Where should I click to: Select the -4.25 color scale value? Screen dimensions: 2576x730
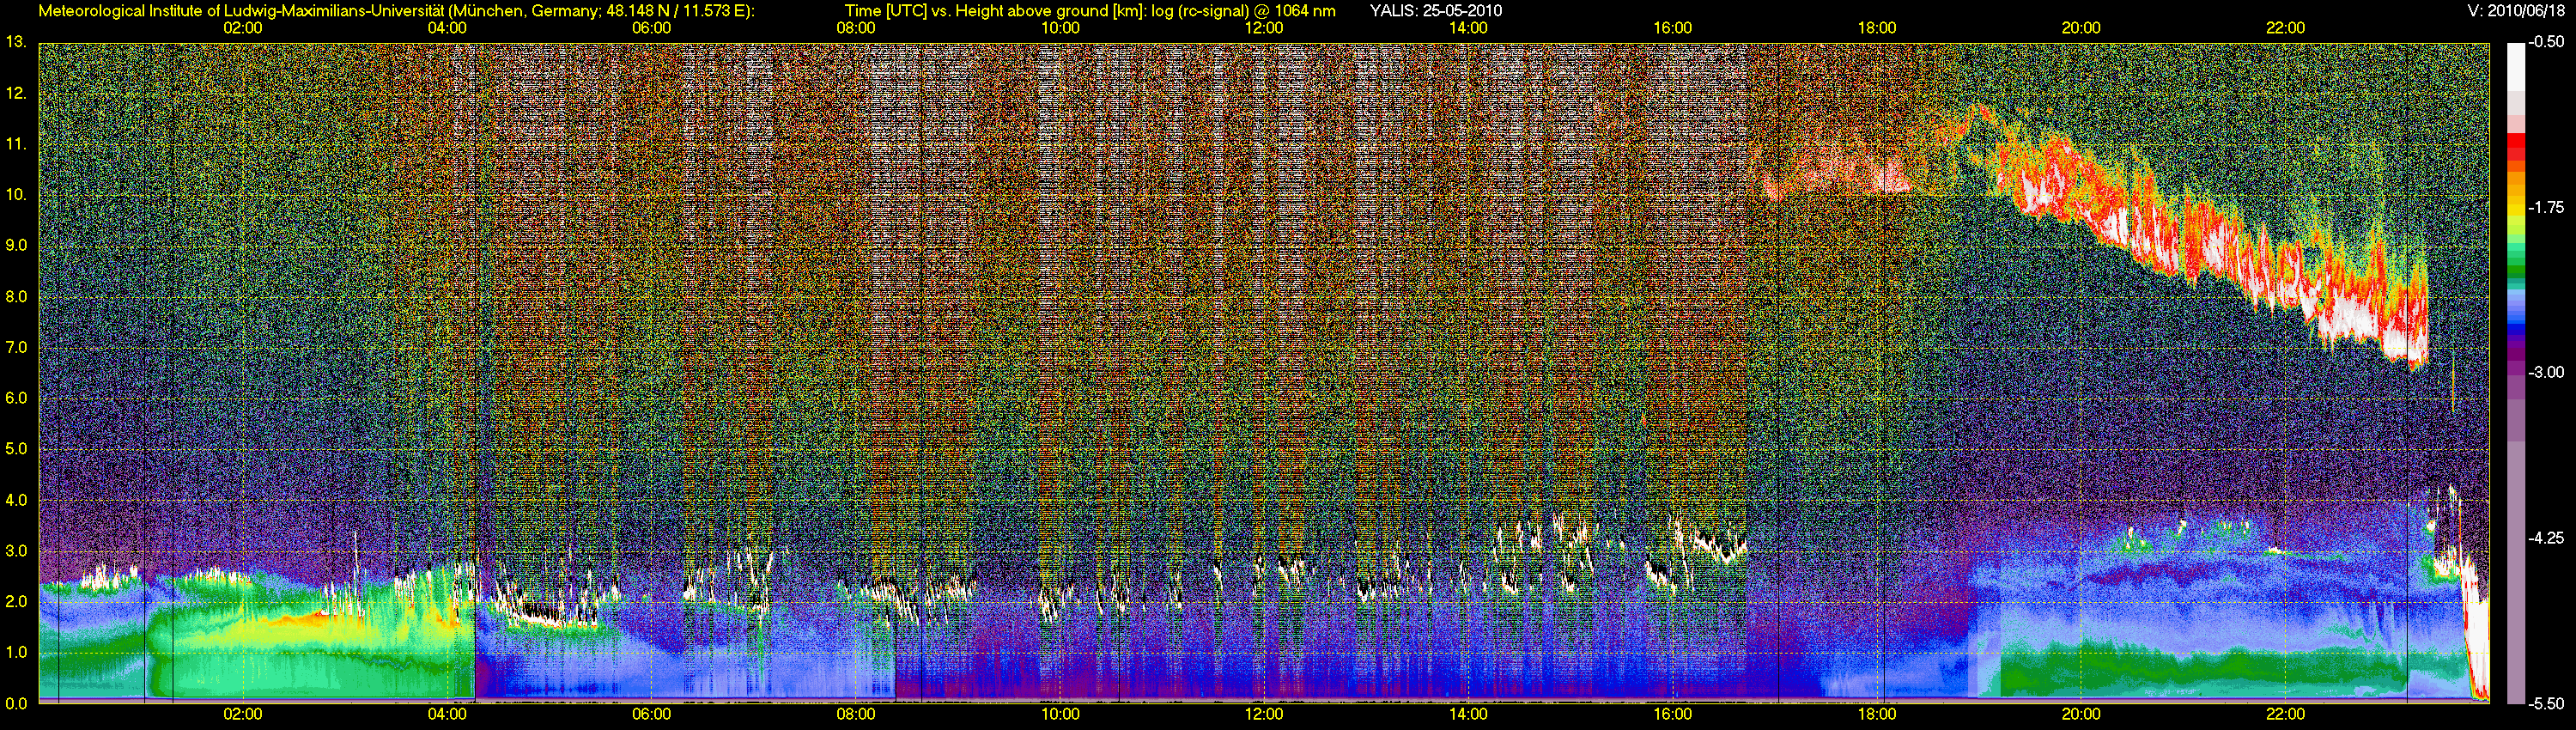(2545, 538)
